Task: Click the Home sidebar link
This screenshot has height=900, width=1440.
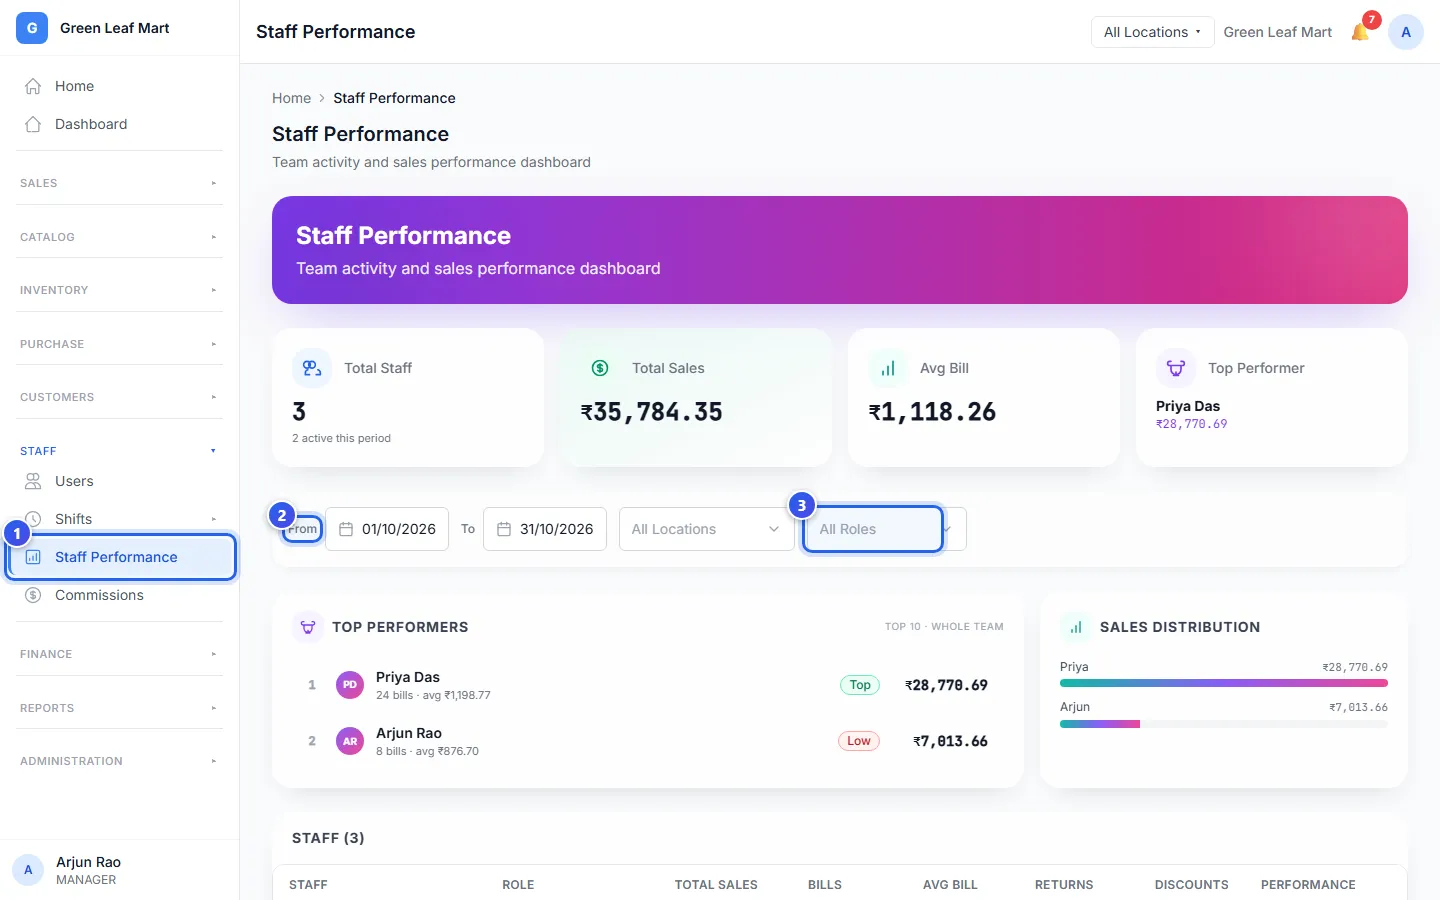Action: tap(119, 86)
